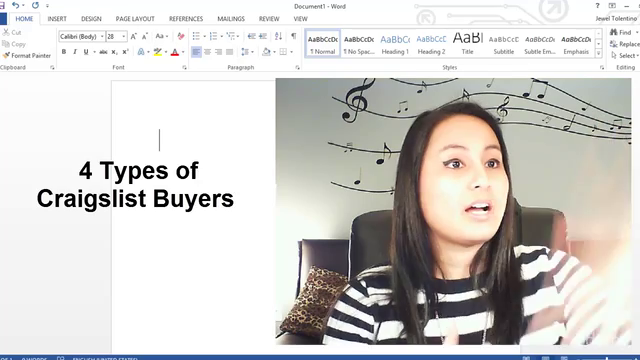Screen dimensions: 640x360
Task: Click the Ribbon Display Options icon
Action: point(612,6)
